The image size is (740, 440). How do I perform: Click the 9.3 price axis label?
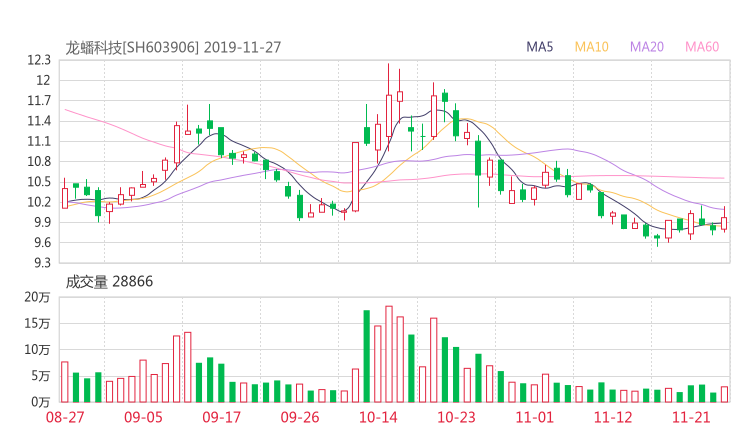coord(42,263)
